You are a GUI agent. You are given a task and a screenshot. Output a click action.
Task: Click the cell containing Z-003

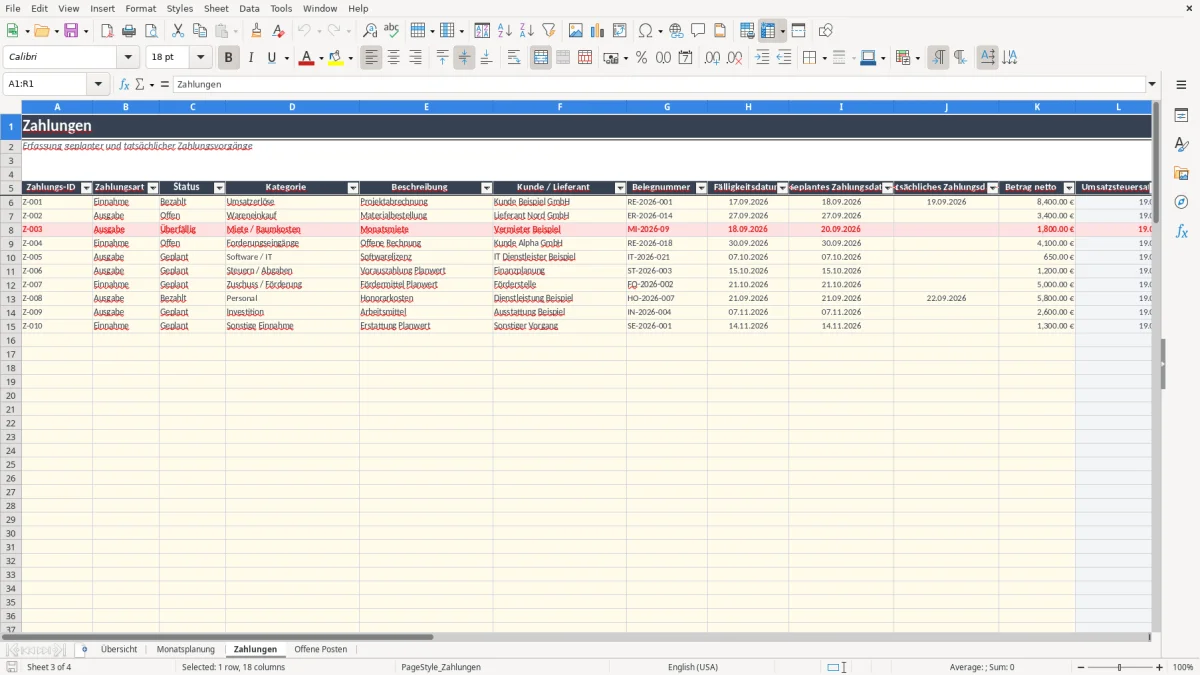coord(57,229)
